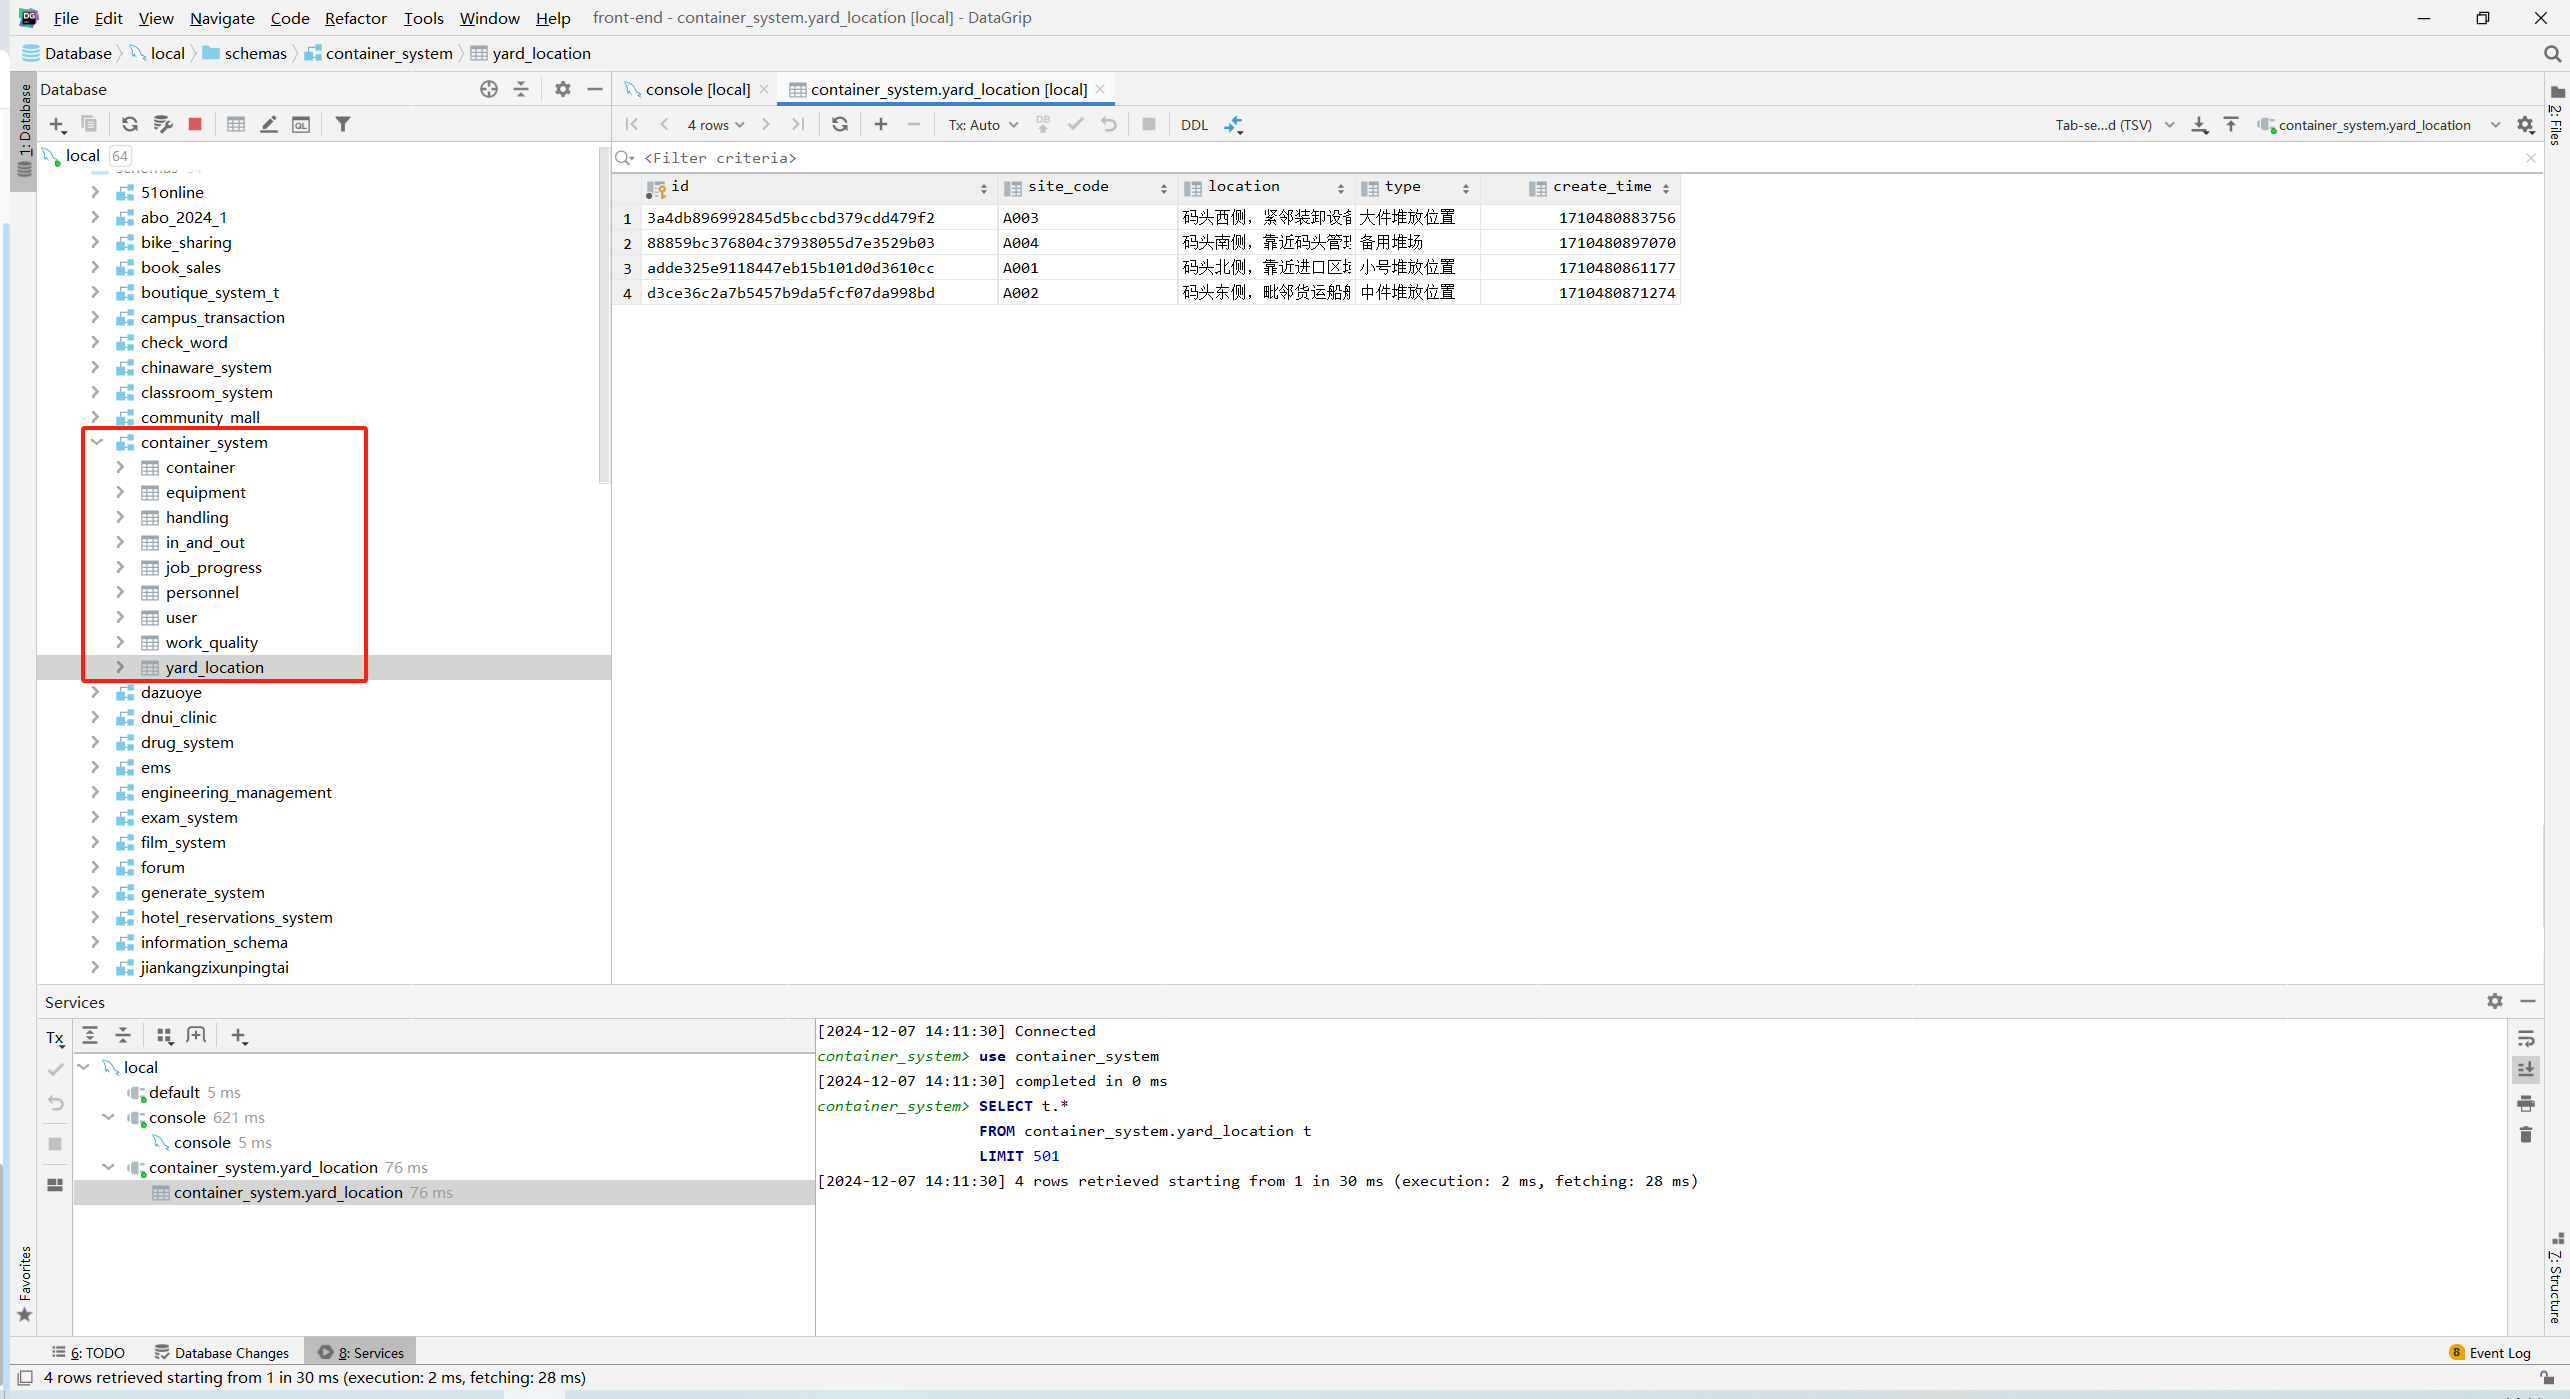
Task: Click the red stop button in Database toolbar
Action: coord(195,124)
